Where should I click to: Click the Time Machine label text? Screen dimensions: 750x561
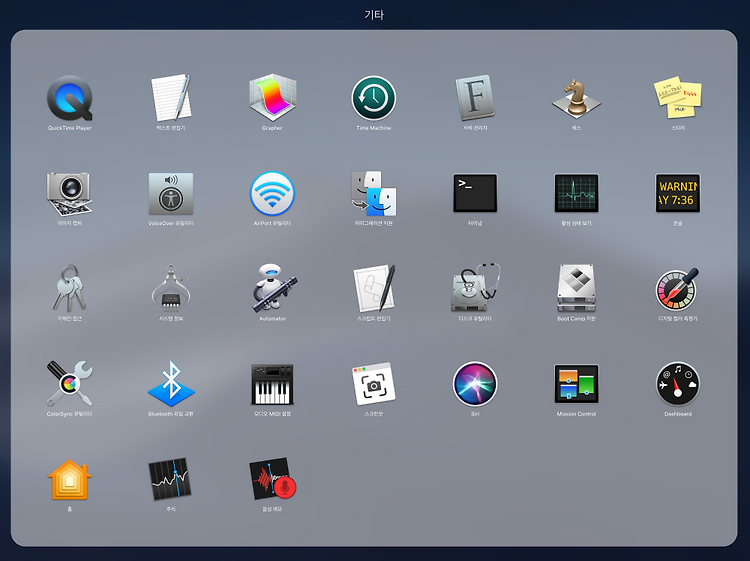[374, 128]
